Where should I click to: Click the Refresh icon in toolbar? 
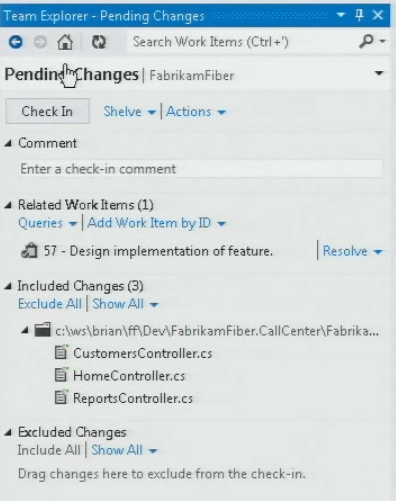tap(99, 42)
